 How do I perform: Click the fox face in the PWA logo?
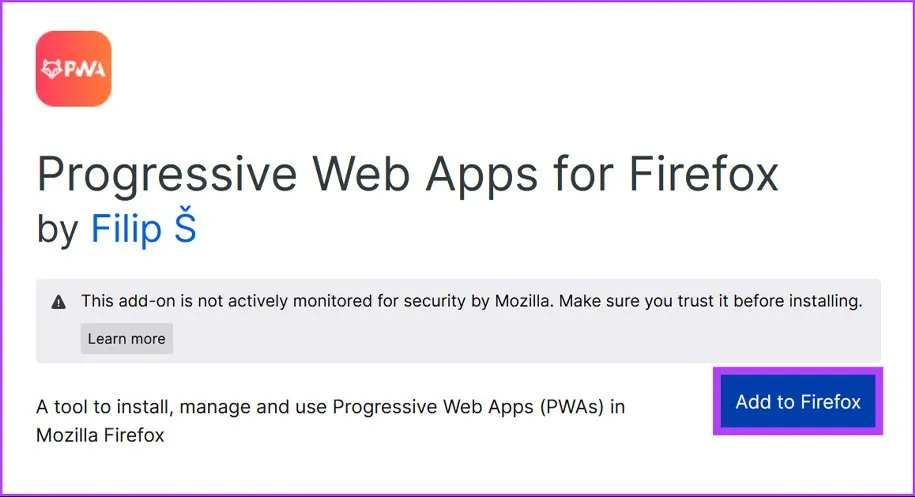click(53, 69)
